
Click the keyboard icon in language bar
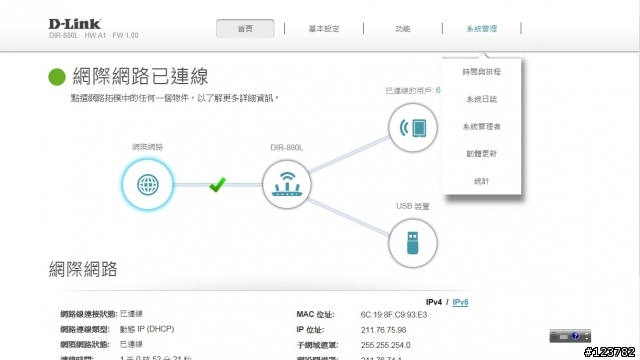(x=564, y=336)
